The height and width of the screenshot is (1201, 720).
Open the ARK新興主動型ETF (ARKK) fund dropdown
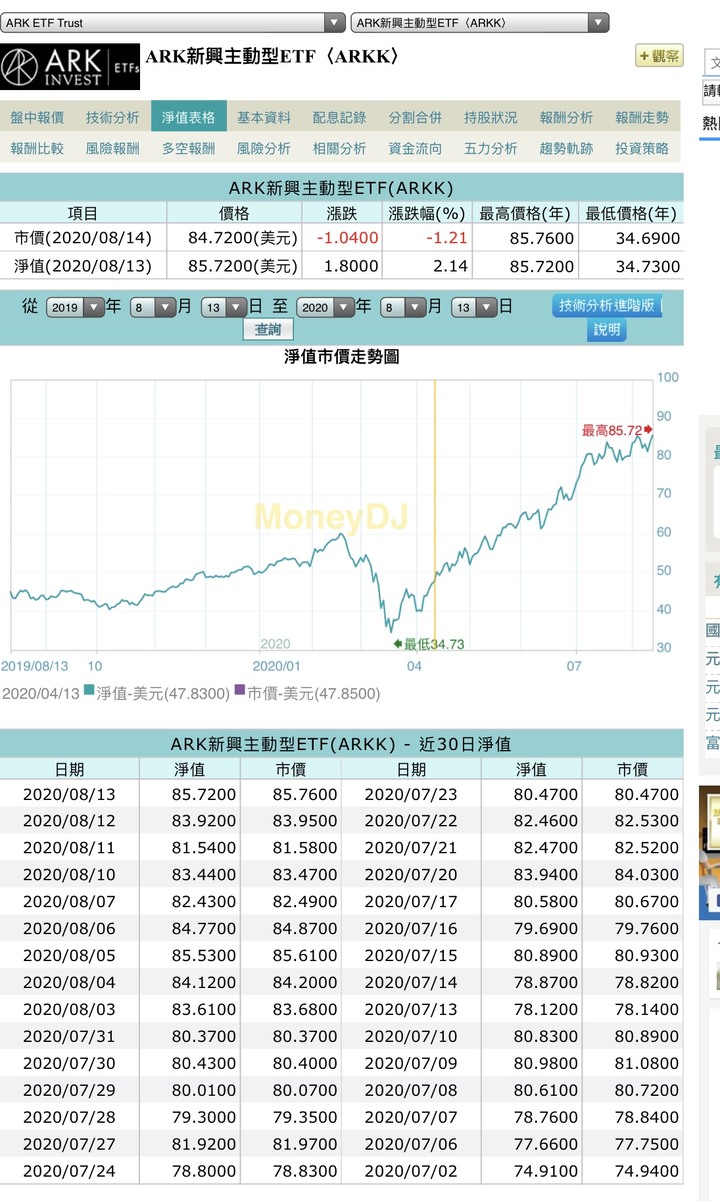[x=480, y=22]
